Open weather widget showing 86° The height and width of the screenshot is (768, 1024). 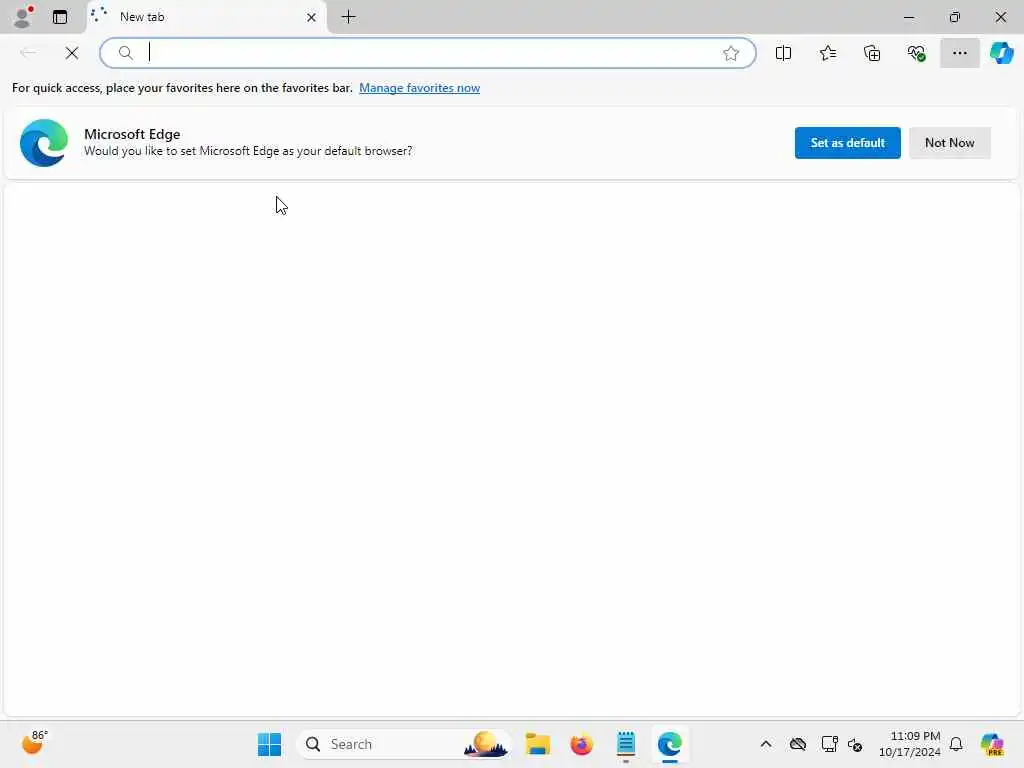tap(34, 743)
